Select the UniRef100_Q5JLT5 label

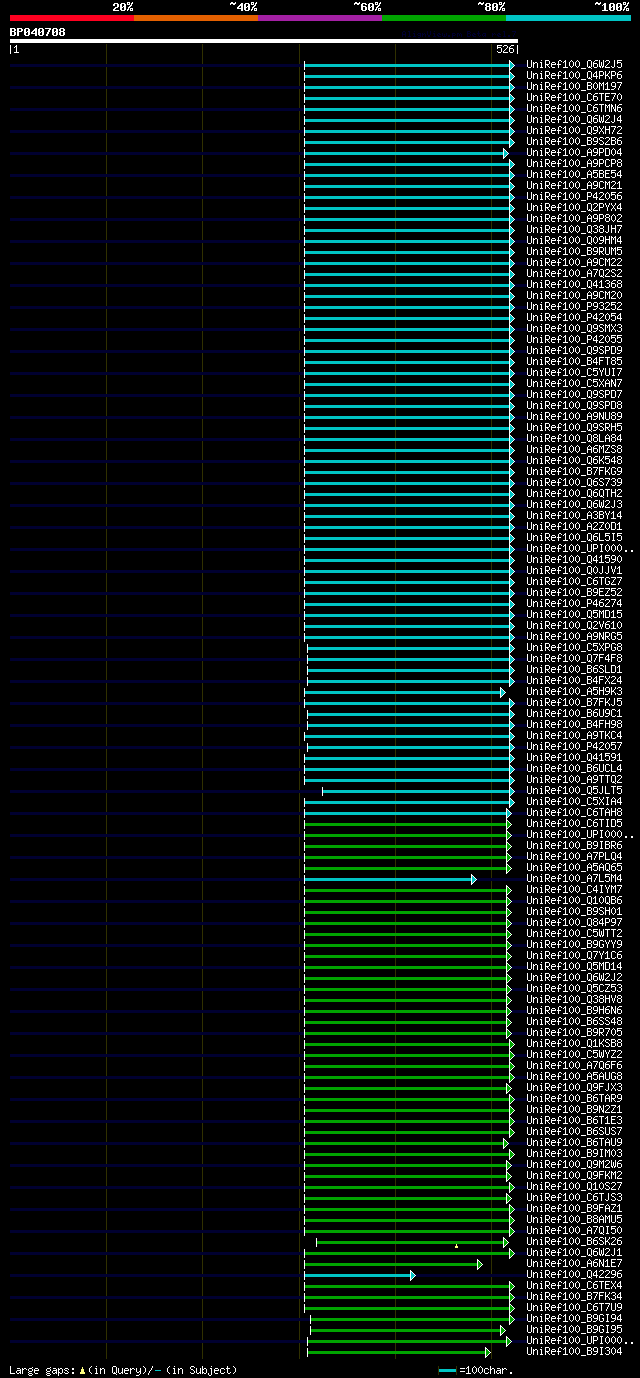[x=575, y=790]
